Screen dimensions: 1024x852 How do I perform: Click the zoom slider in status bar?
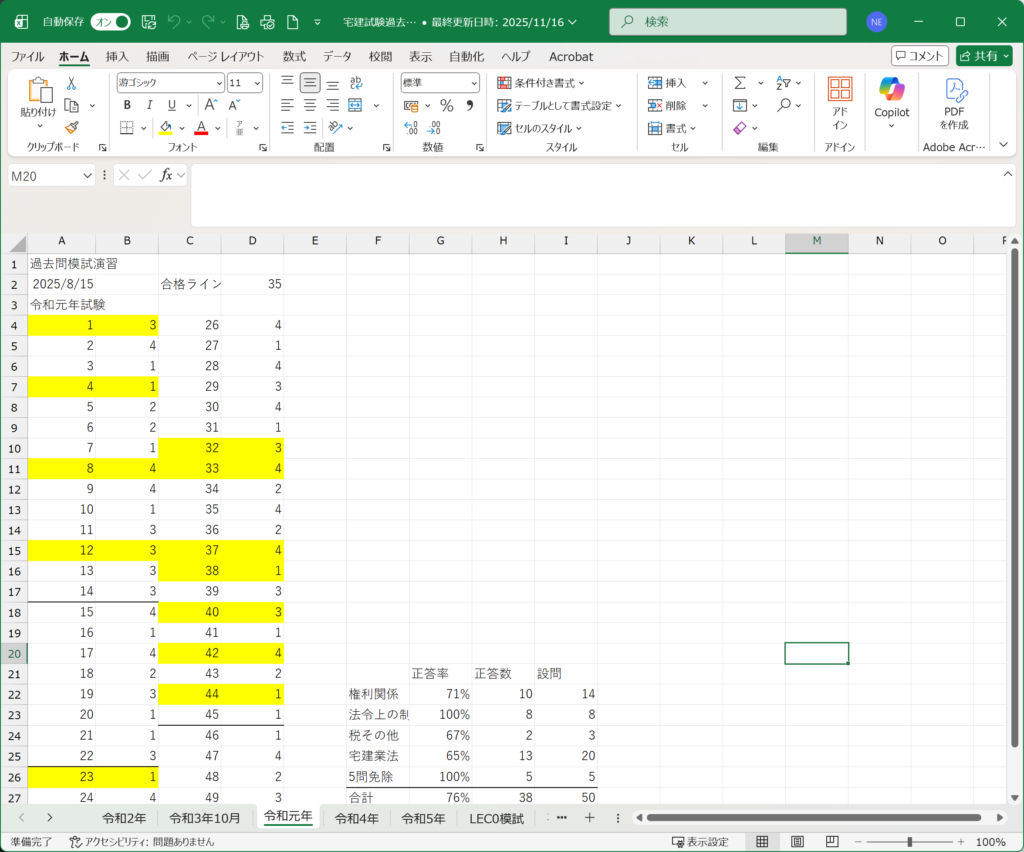[x=909, y=842]
